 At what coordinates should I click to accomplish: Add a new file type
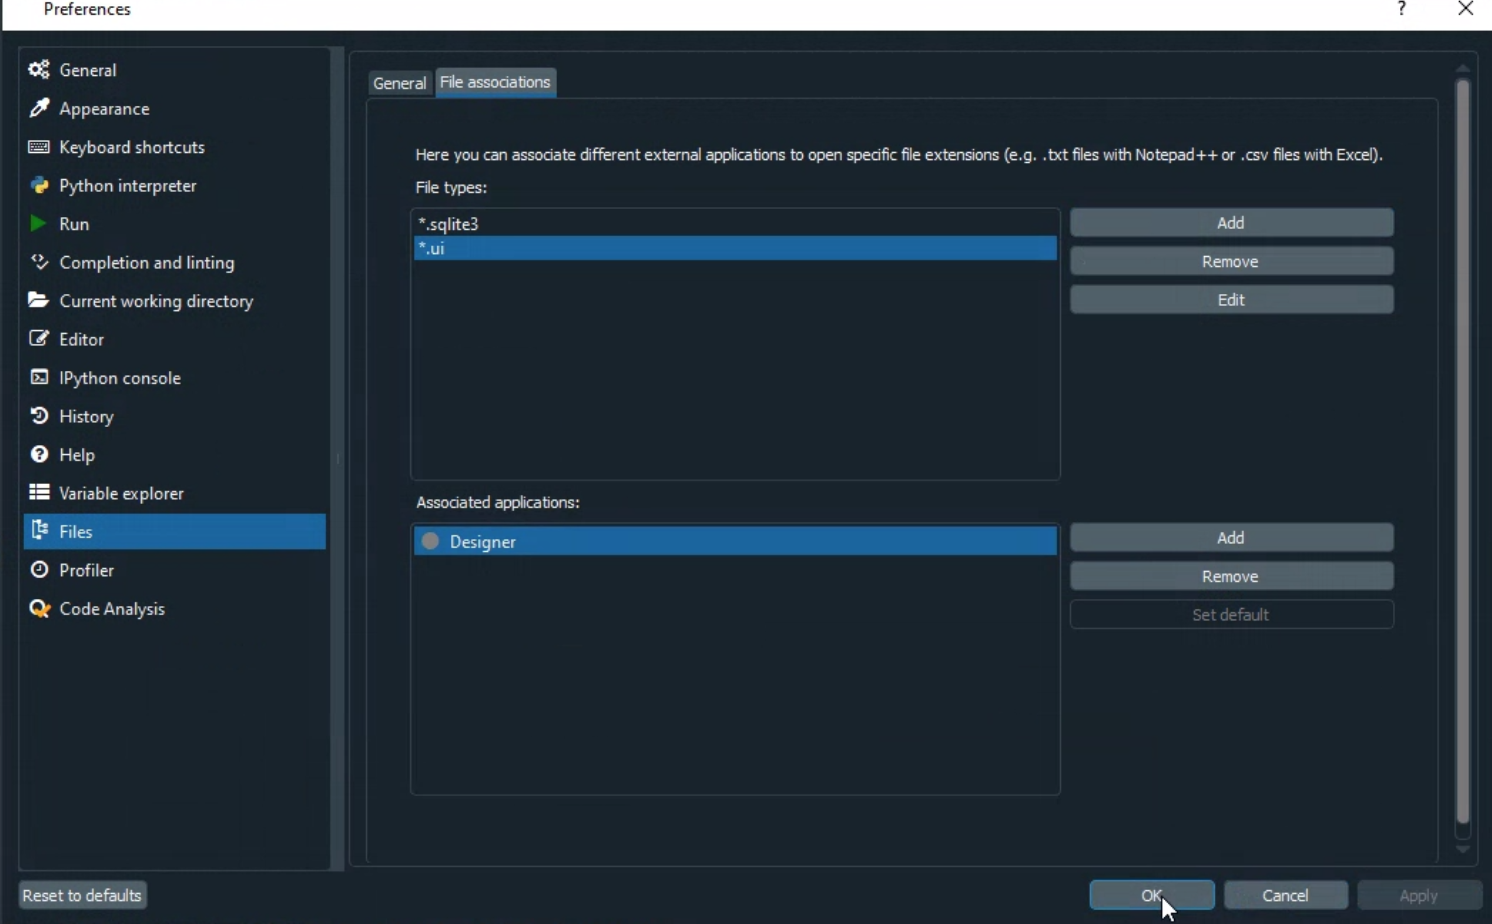point(1230,222)
